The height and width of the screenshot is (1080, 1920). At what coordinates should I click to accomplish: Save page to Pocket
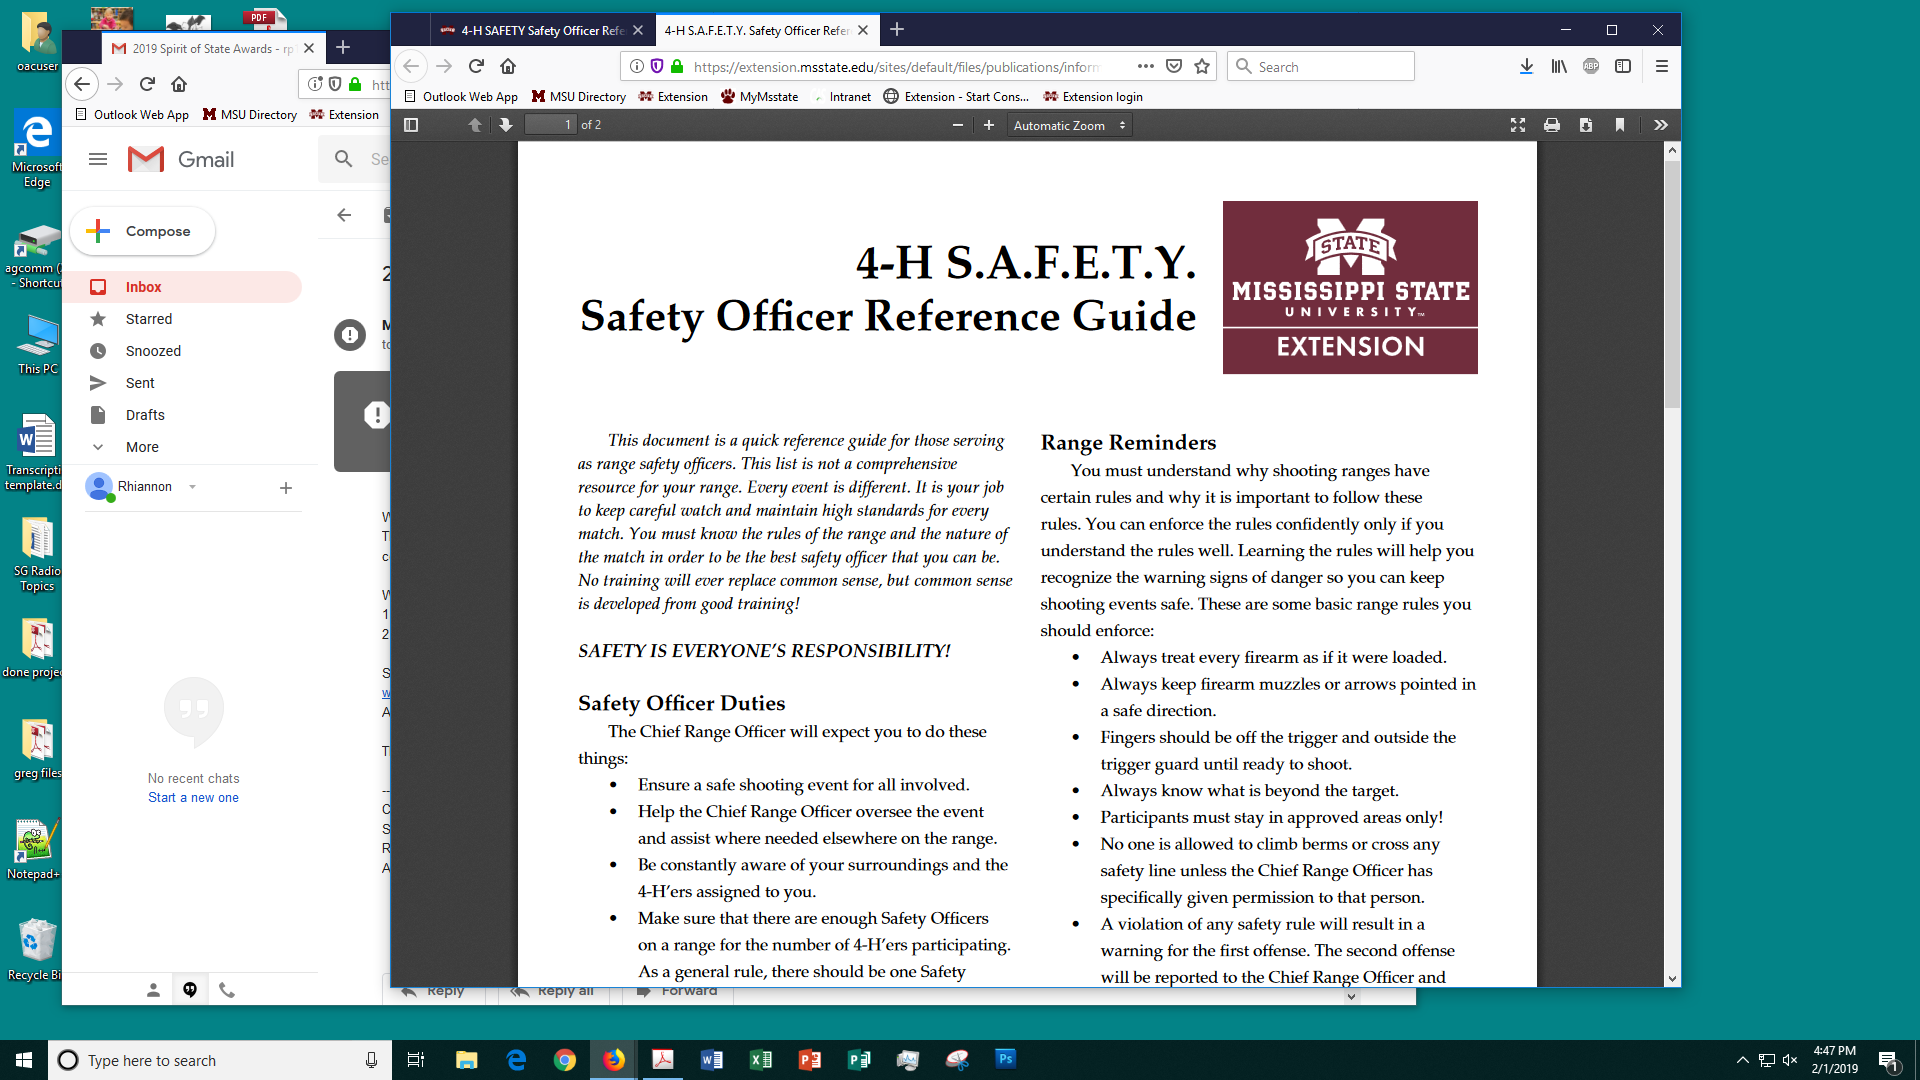(x=1174, y=66)
